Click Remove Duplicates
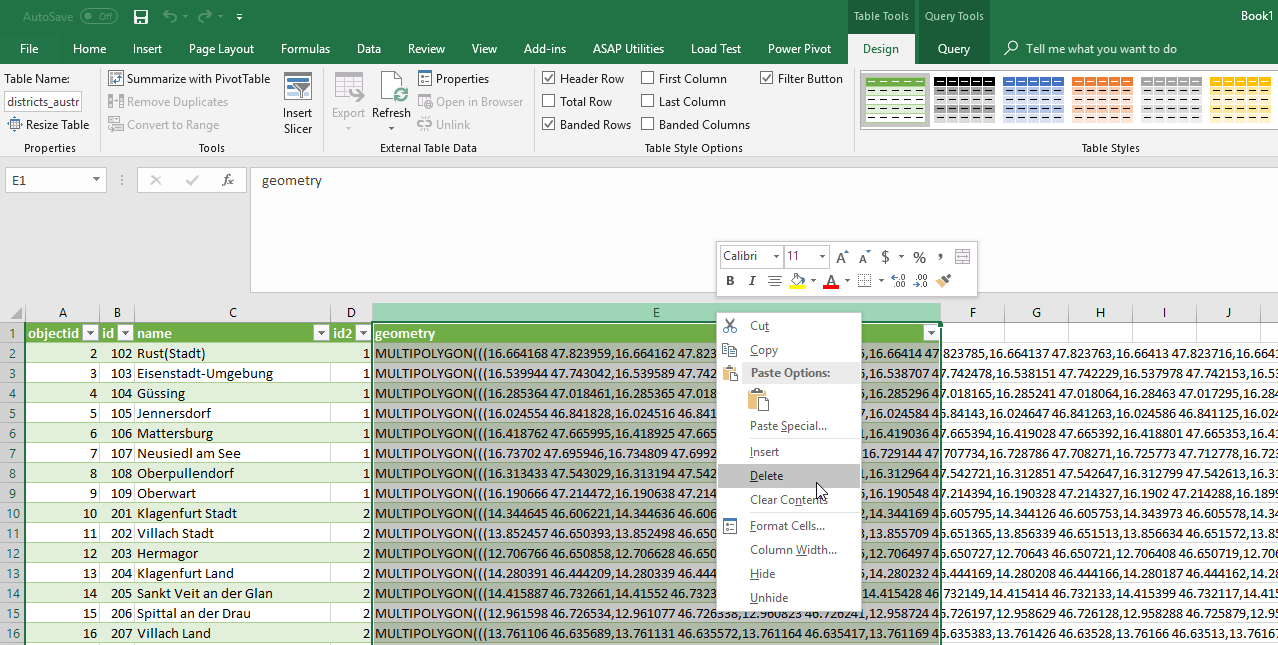The height and width of the screenshot is (645, 1278). pyautogui.click(x=167, y=101)
